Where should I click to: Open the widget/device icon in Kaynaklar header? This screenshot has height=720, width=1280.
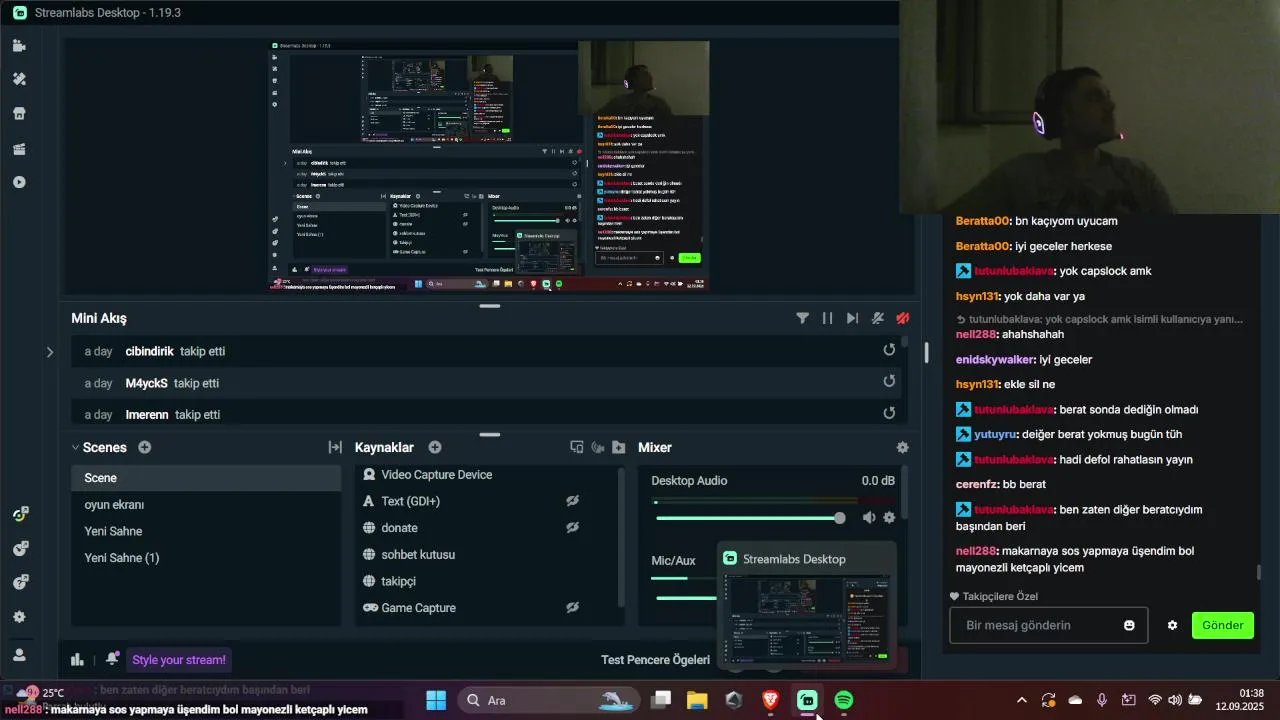point(577,447)
